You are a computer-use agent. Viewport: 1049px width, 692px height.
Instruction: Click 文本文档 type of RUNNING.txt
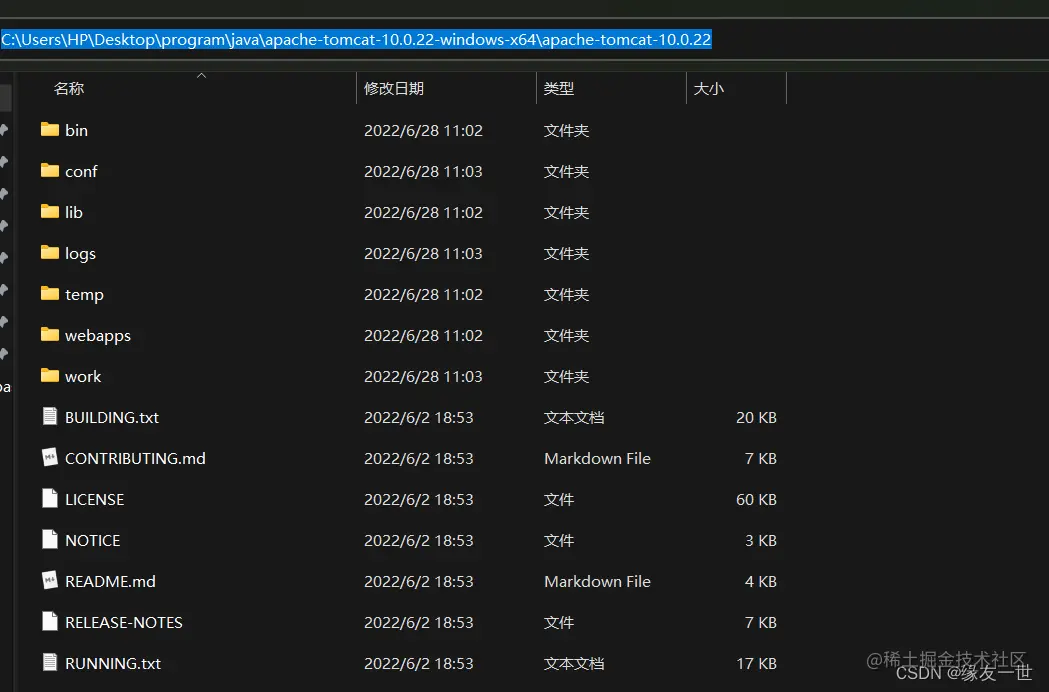(x=574, y=663)
